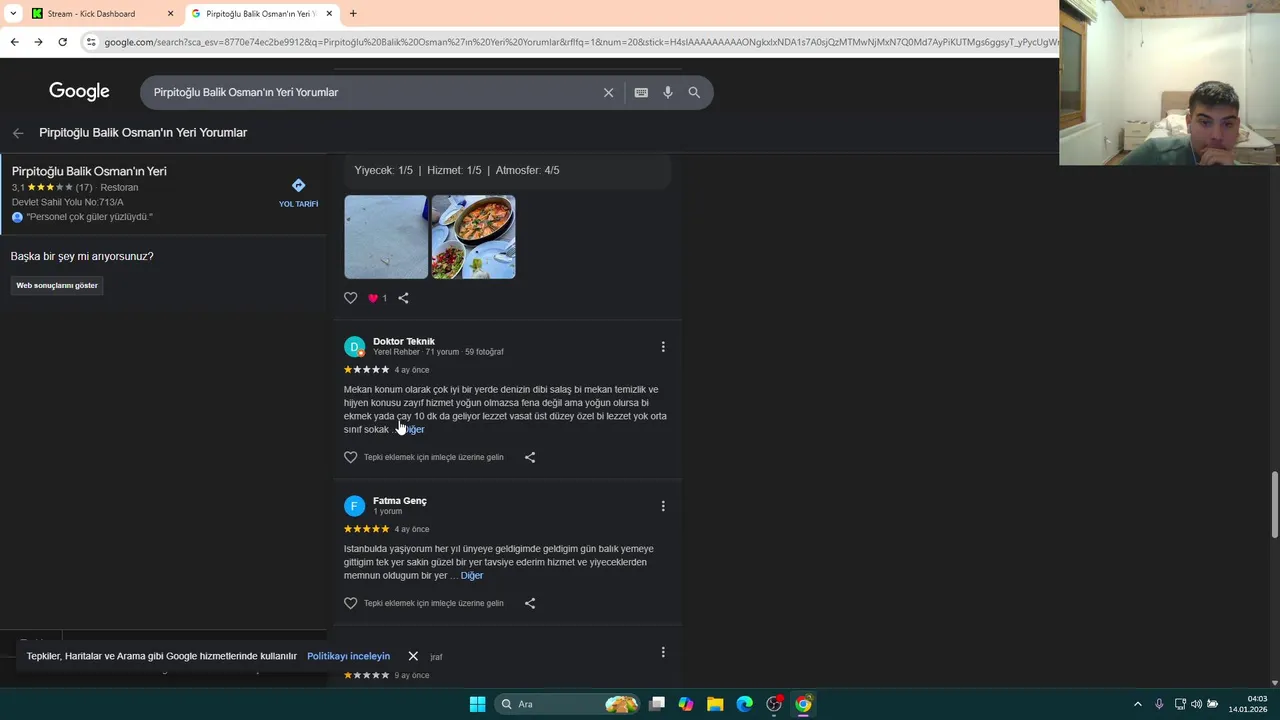Share Doktor Teknik's review
The width and height of the screenshot is (1280, 720).
[x=530, y=457]
